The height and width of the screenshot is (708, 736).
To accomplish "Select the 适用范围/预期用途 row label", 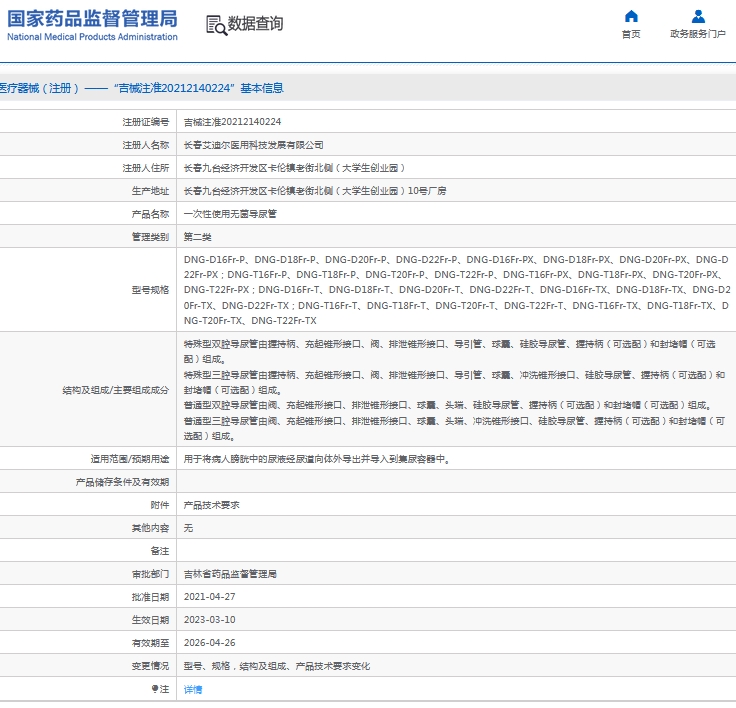I will [x=130, y=459].
